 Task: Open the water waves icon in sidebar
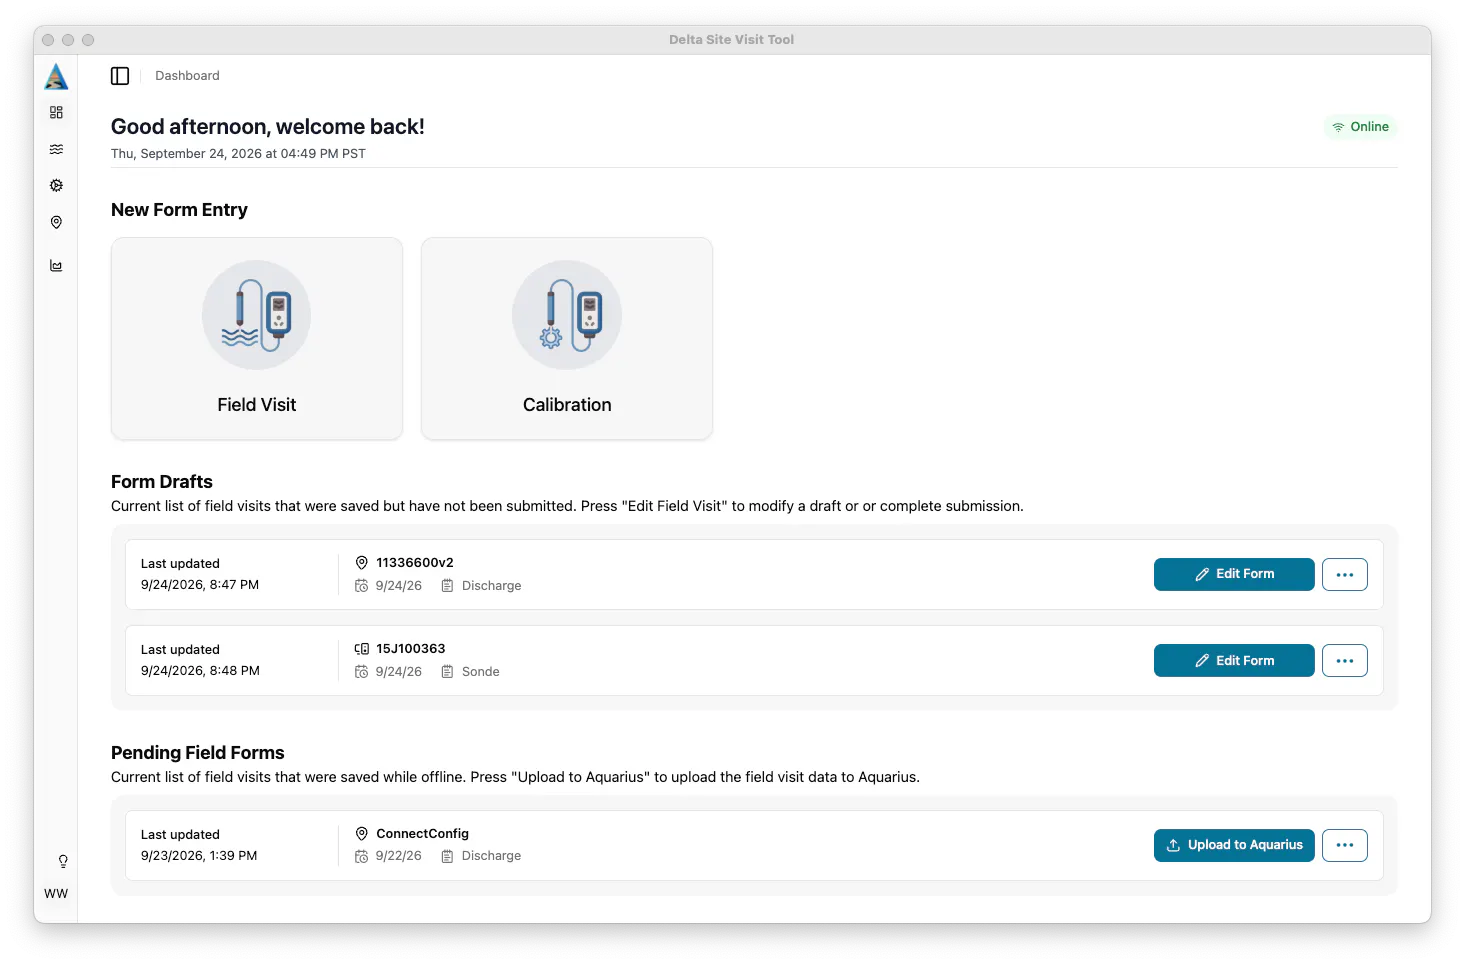(x=56, y=149)
